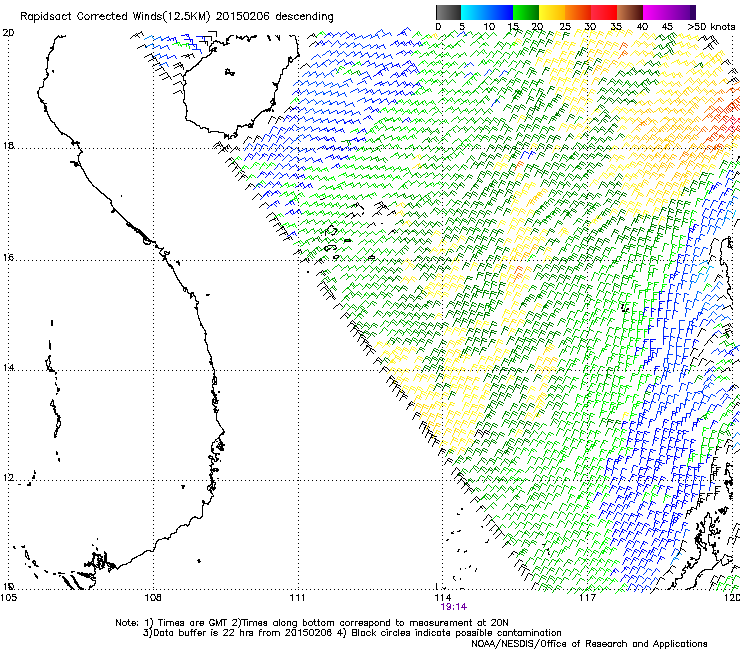Click the chart title 'Rapidscat Corrected Winds(12.5KM)'

pos(115,17)
